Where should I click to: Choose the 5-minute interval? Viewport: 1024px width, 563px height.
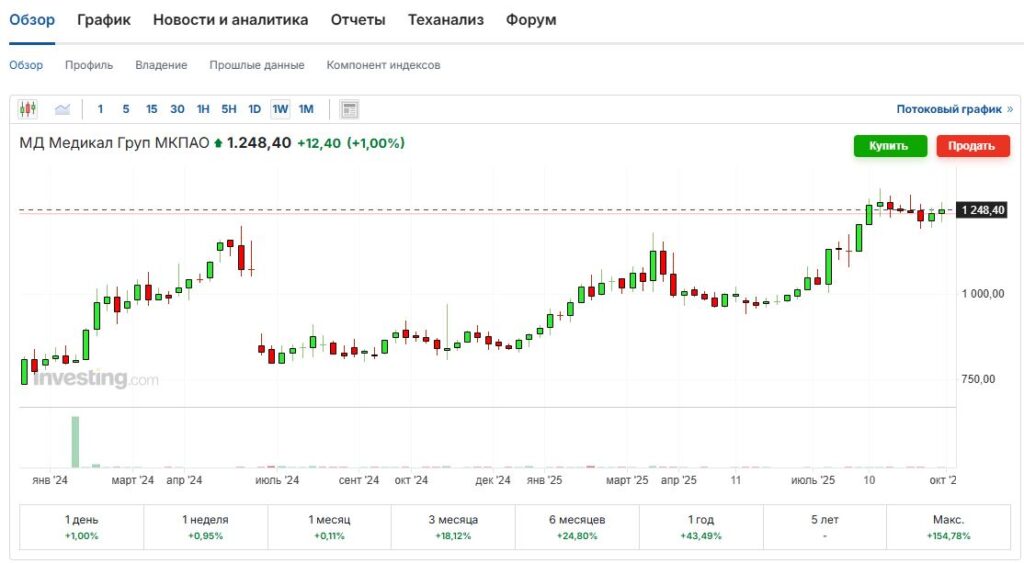[125, 109]
